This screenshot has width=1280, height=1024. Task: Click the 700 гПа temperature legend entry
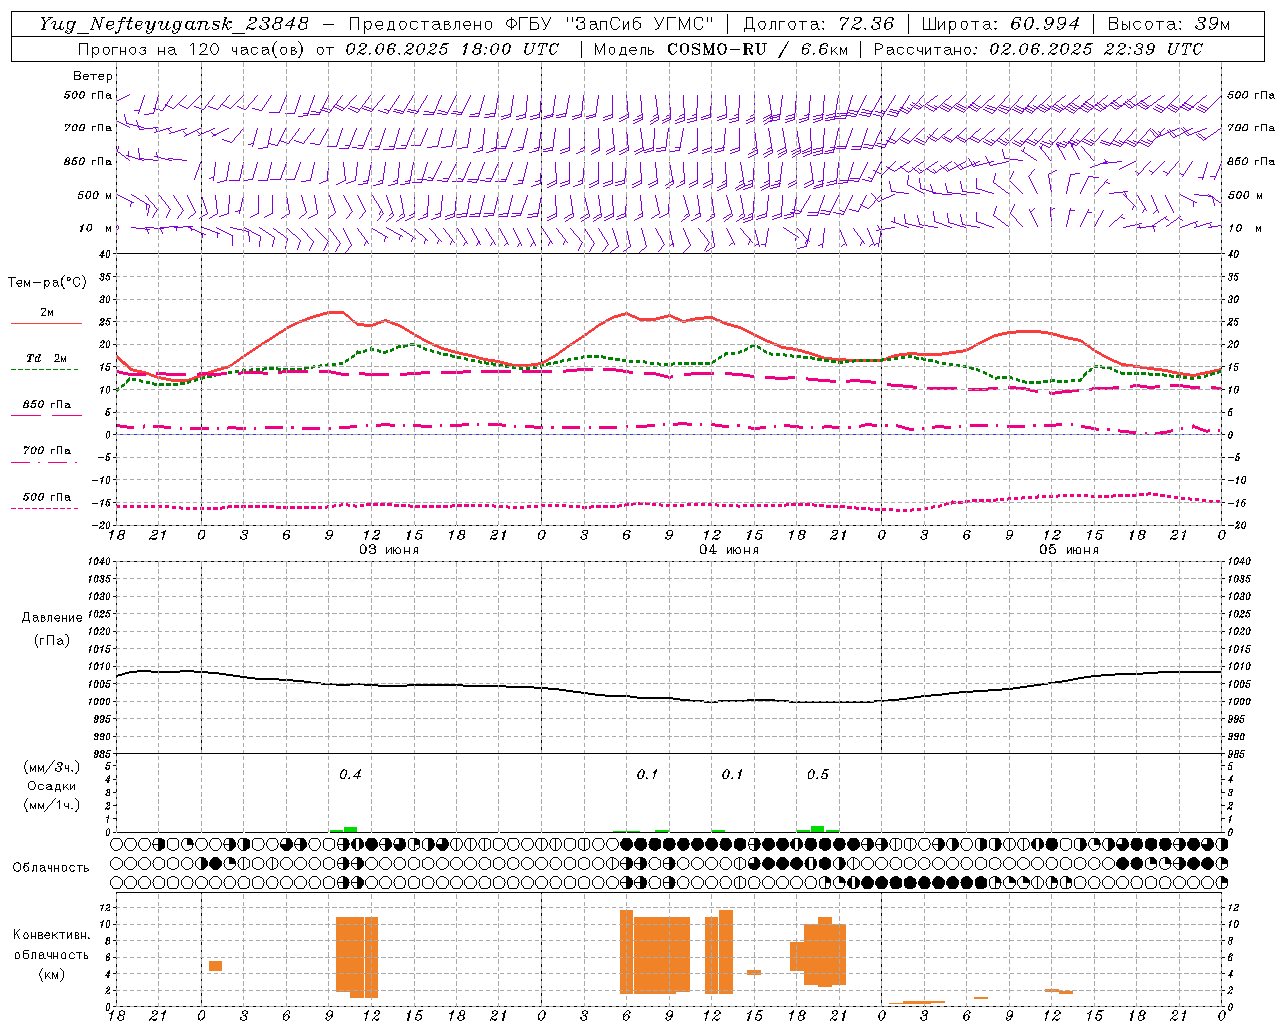pos(46,450)
